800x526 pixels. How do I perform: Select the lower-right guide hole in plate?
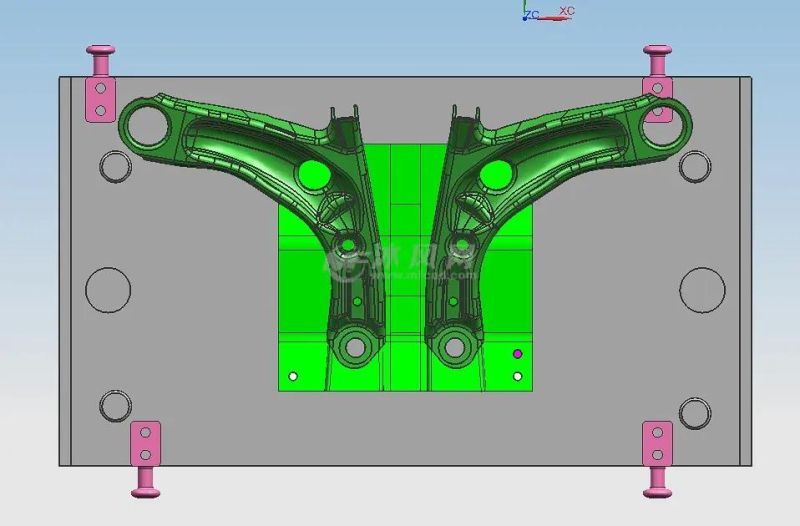click(695, 411)
